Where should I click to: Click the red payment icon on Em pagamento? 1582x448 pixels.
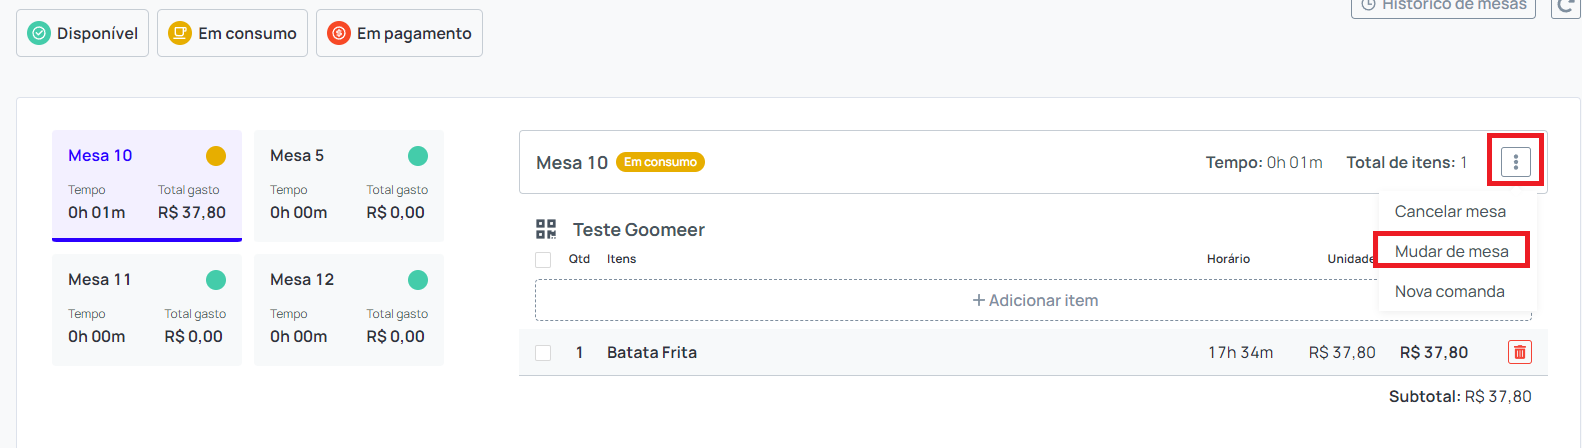[x=339, y=33]
